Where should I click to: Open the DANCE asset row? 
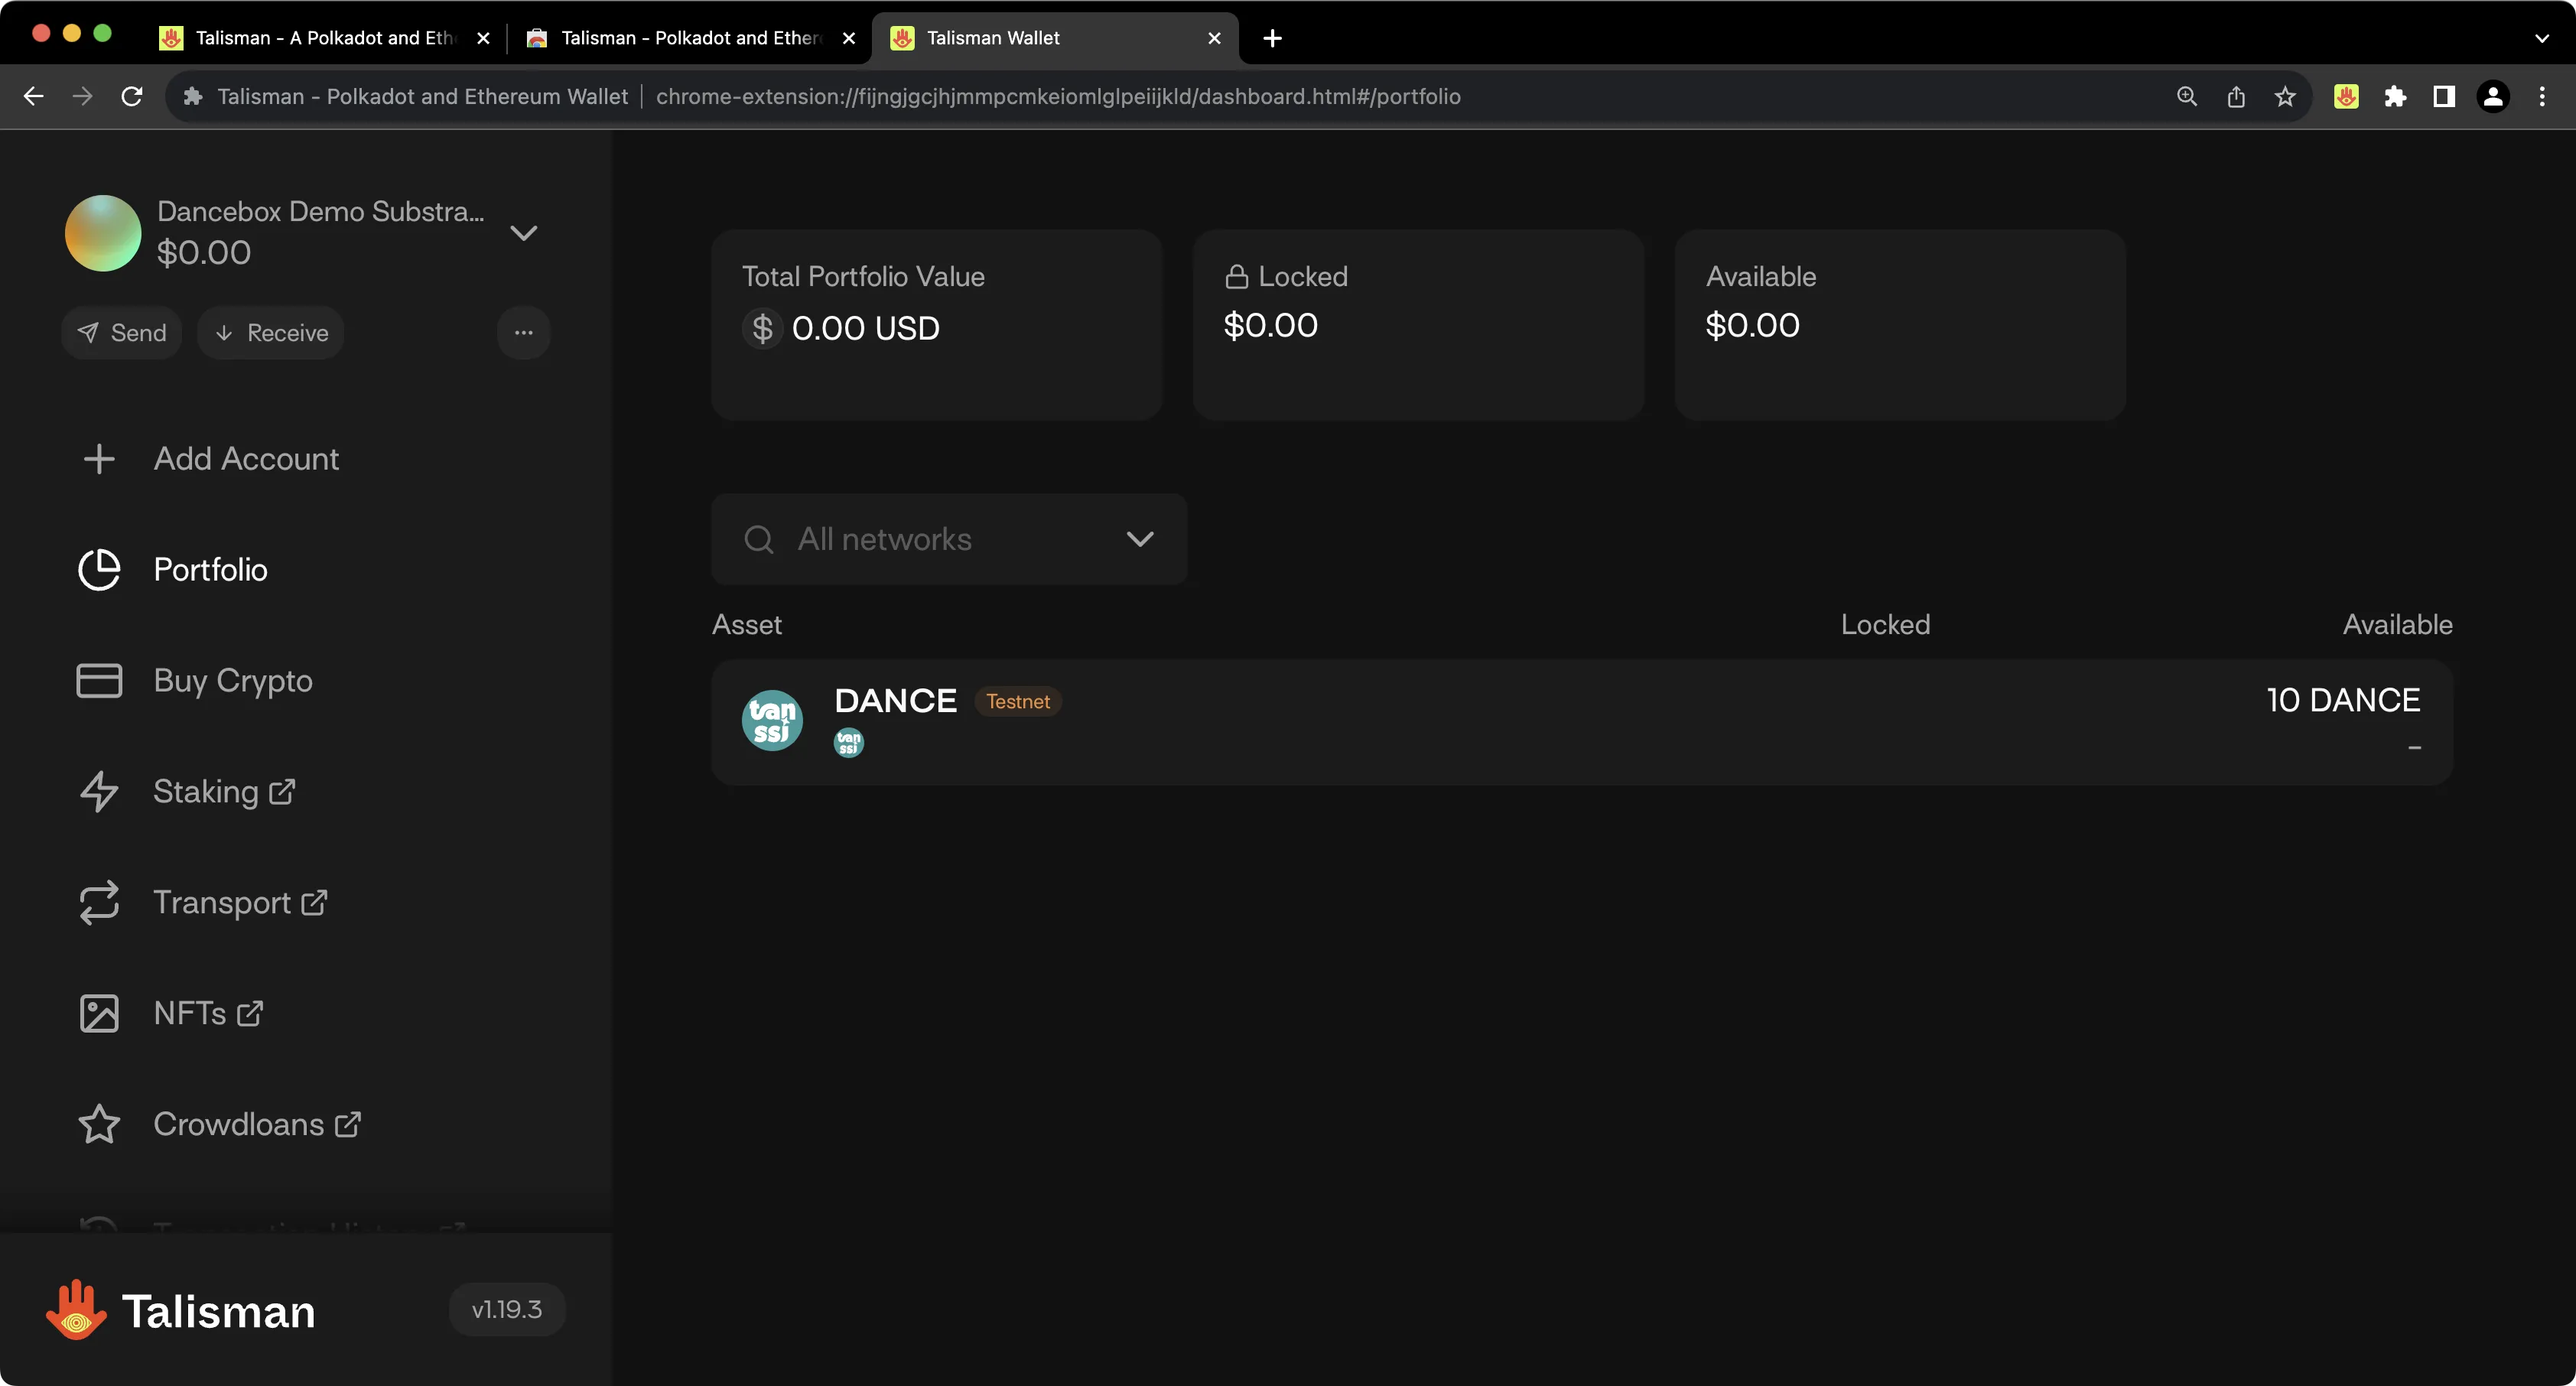(1582, 721)
